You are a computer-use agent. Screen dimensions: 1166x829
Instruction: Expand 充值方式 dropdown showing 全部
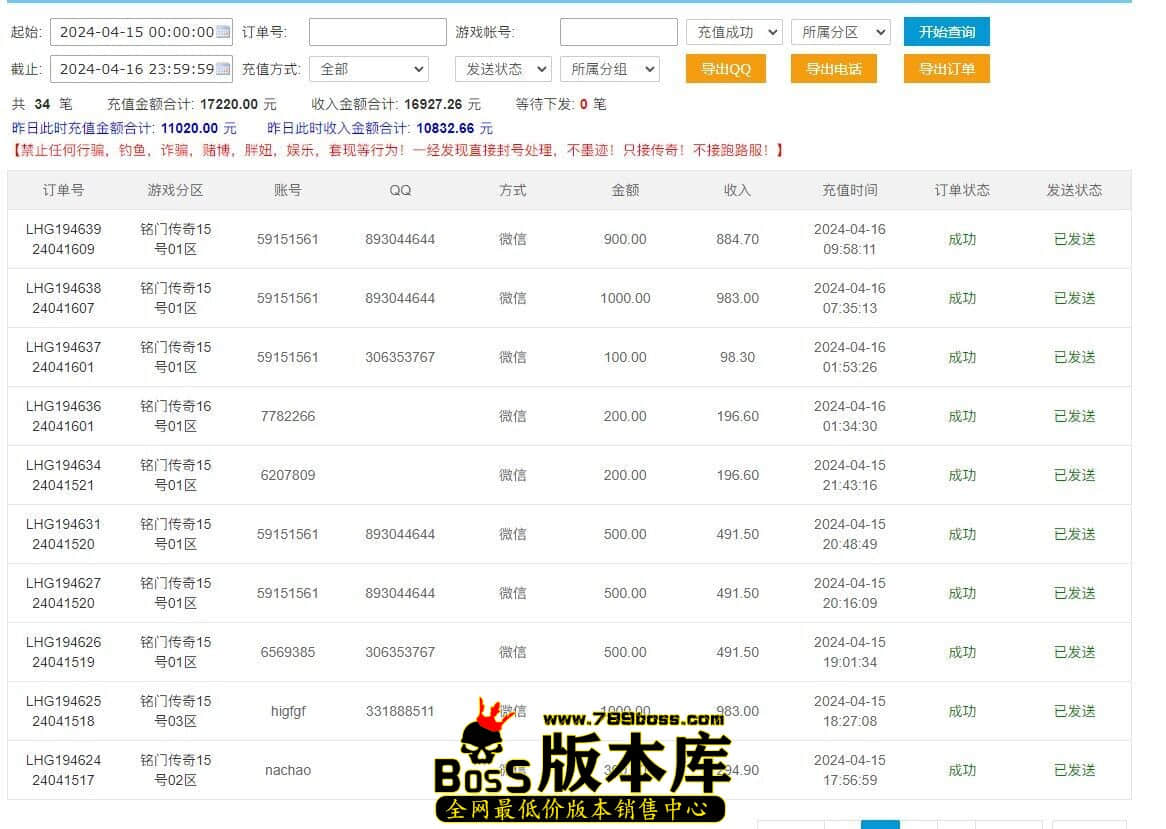pos(368,69)
